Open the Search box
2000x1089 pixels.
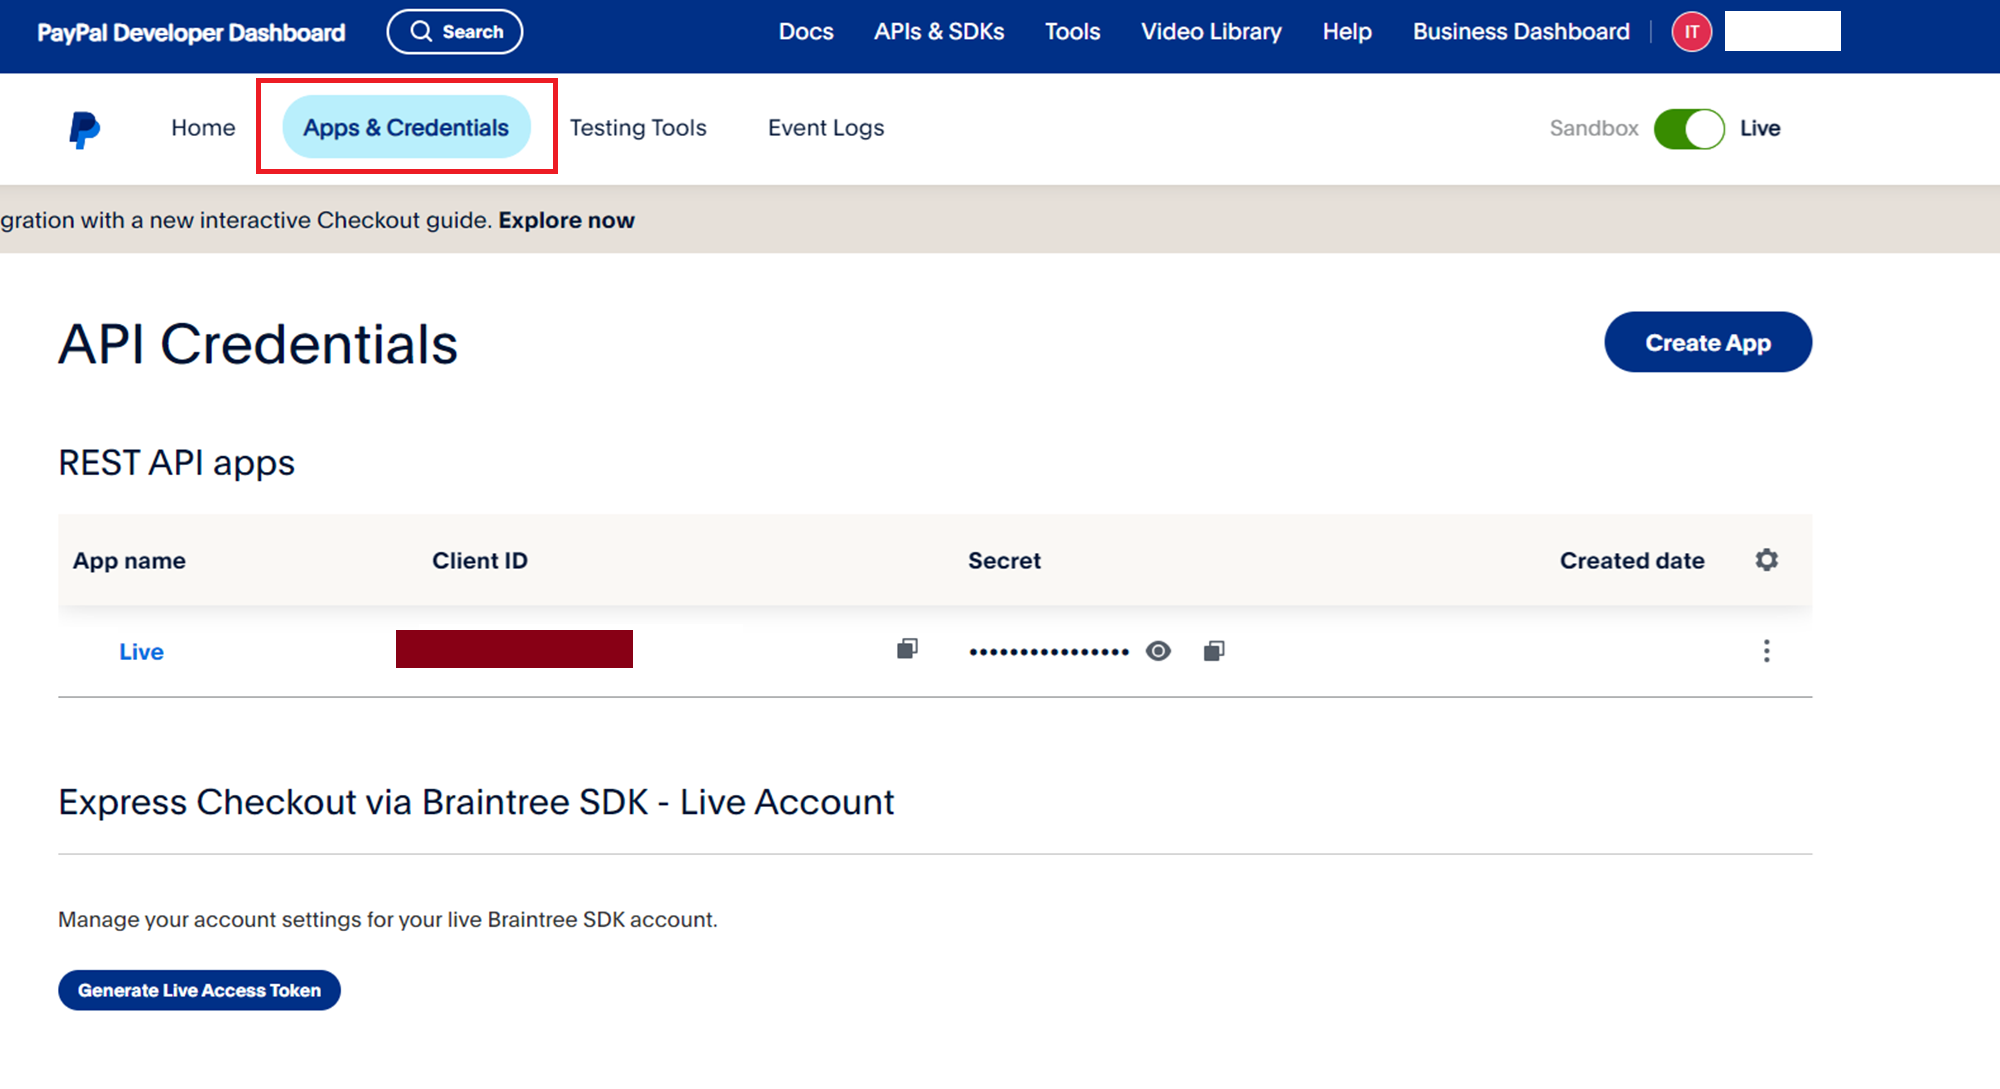(x=455, y=32)
